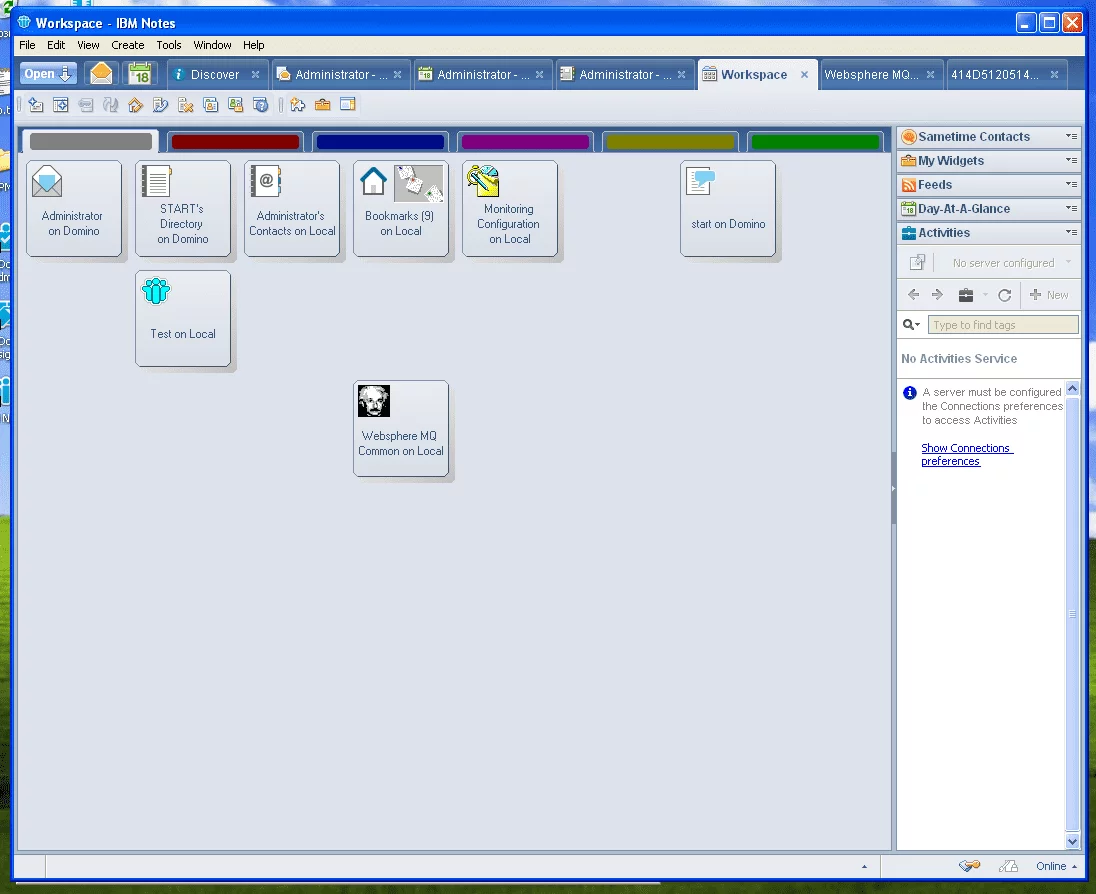
Task: Click the New button in Activities
Action: (1050, 295)
